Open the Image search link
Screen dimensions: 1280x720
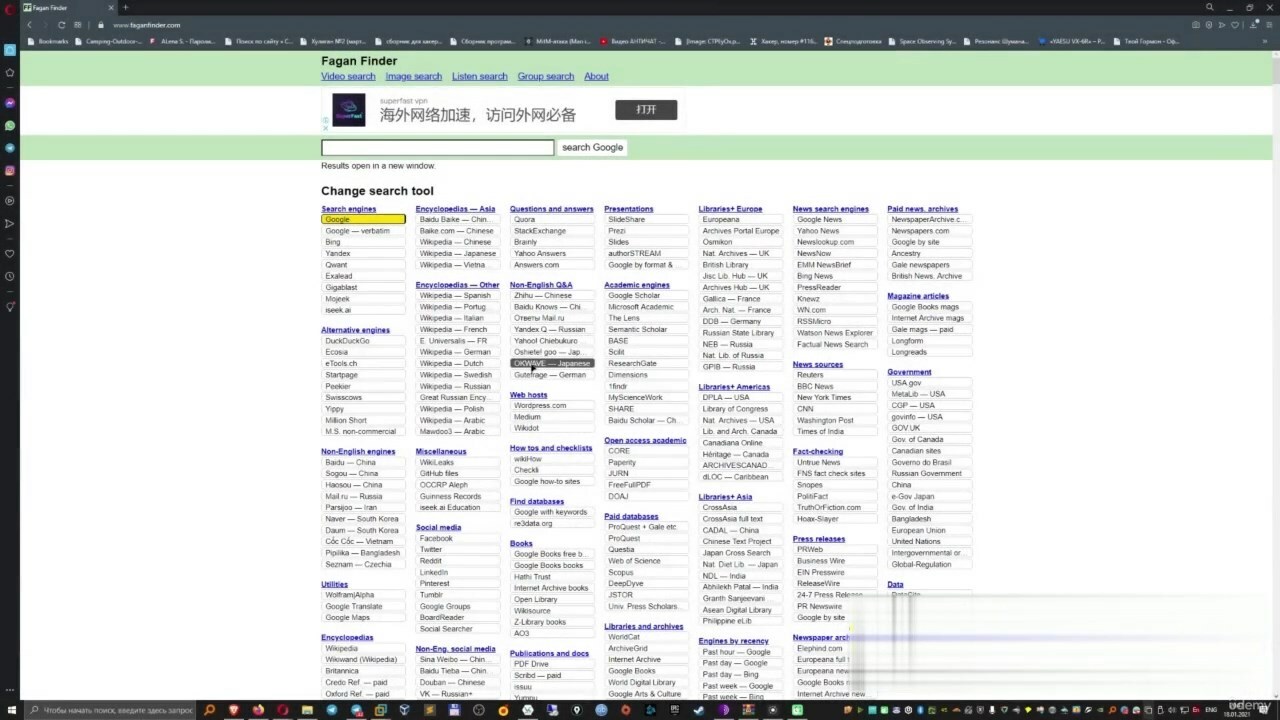[413, 76]
